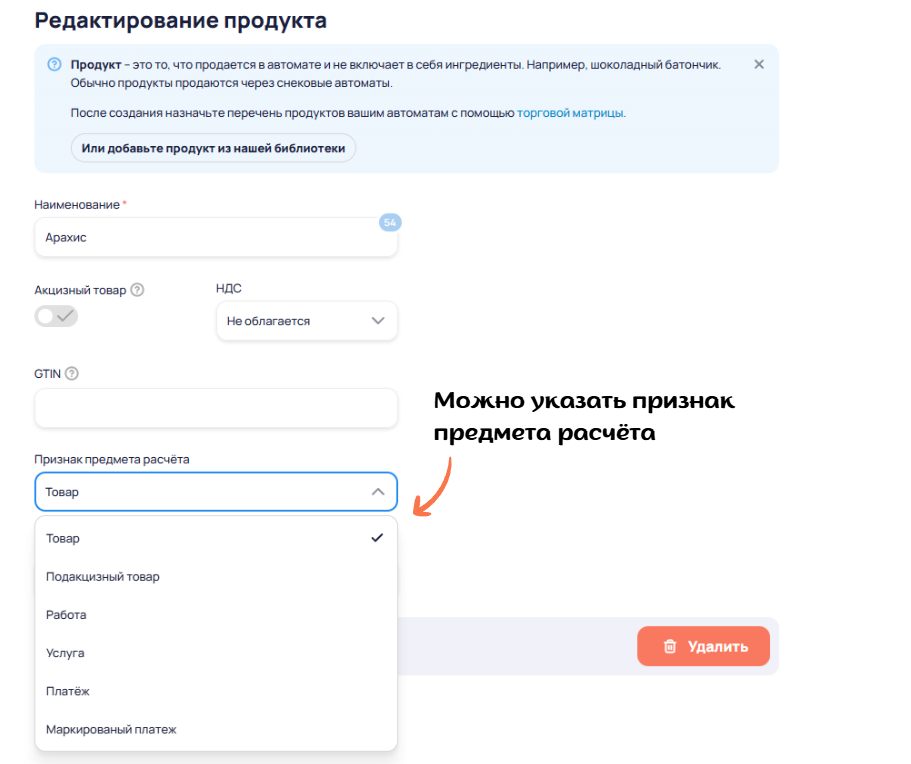The height and width of the screenshot is (764, 911).
Task: Click the info icon in the blue banner
Action: 54,65
